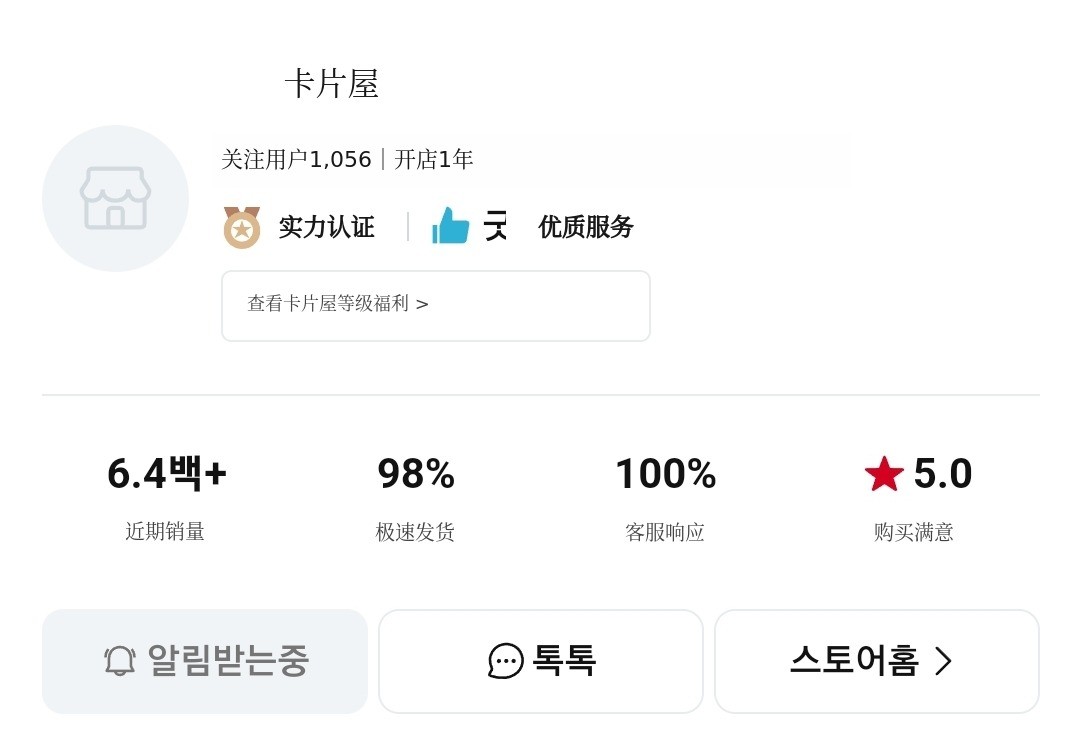Toggle the 알림받는중 notification button
This screenshot has height=751, width=1079.
(205, 661)
